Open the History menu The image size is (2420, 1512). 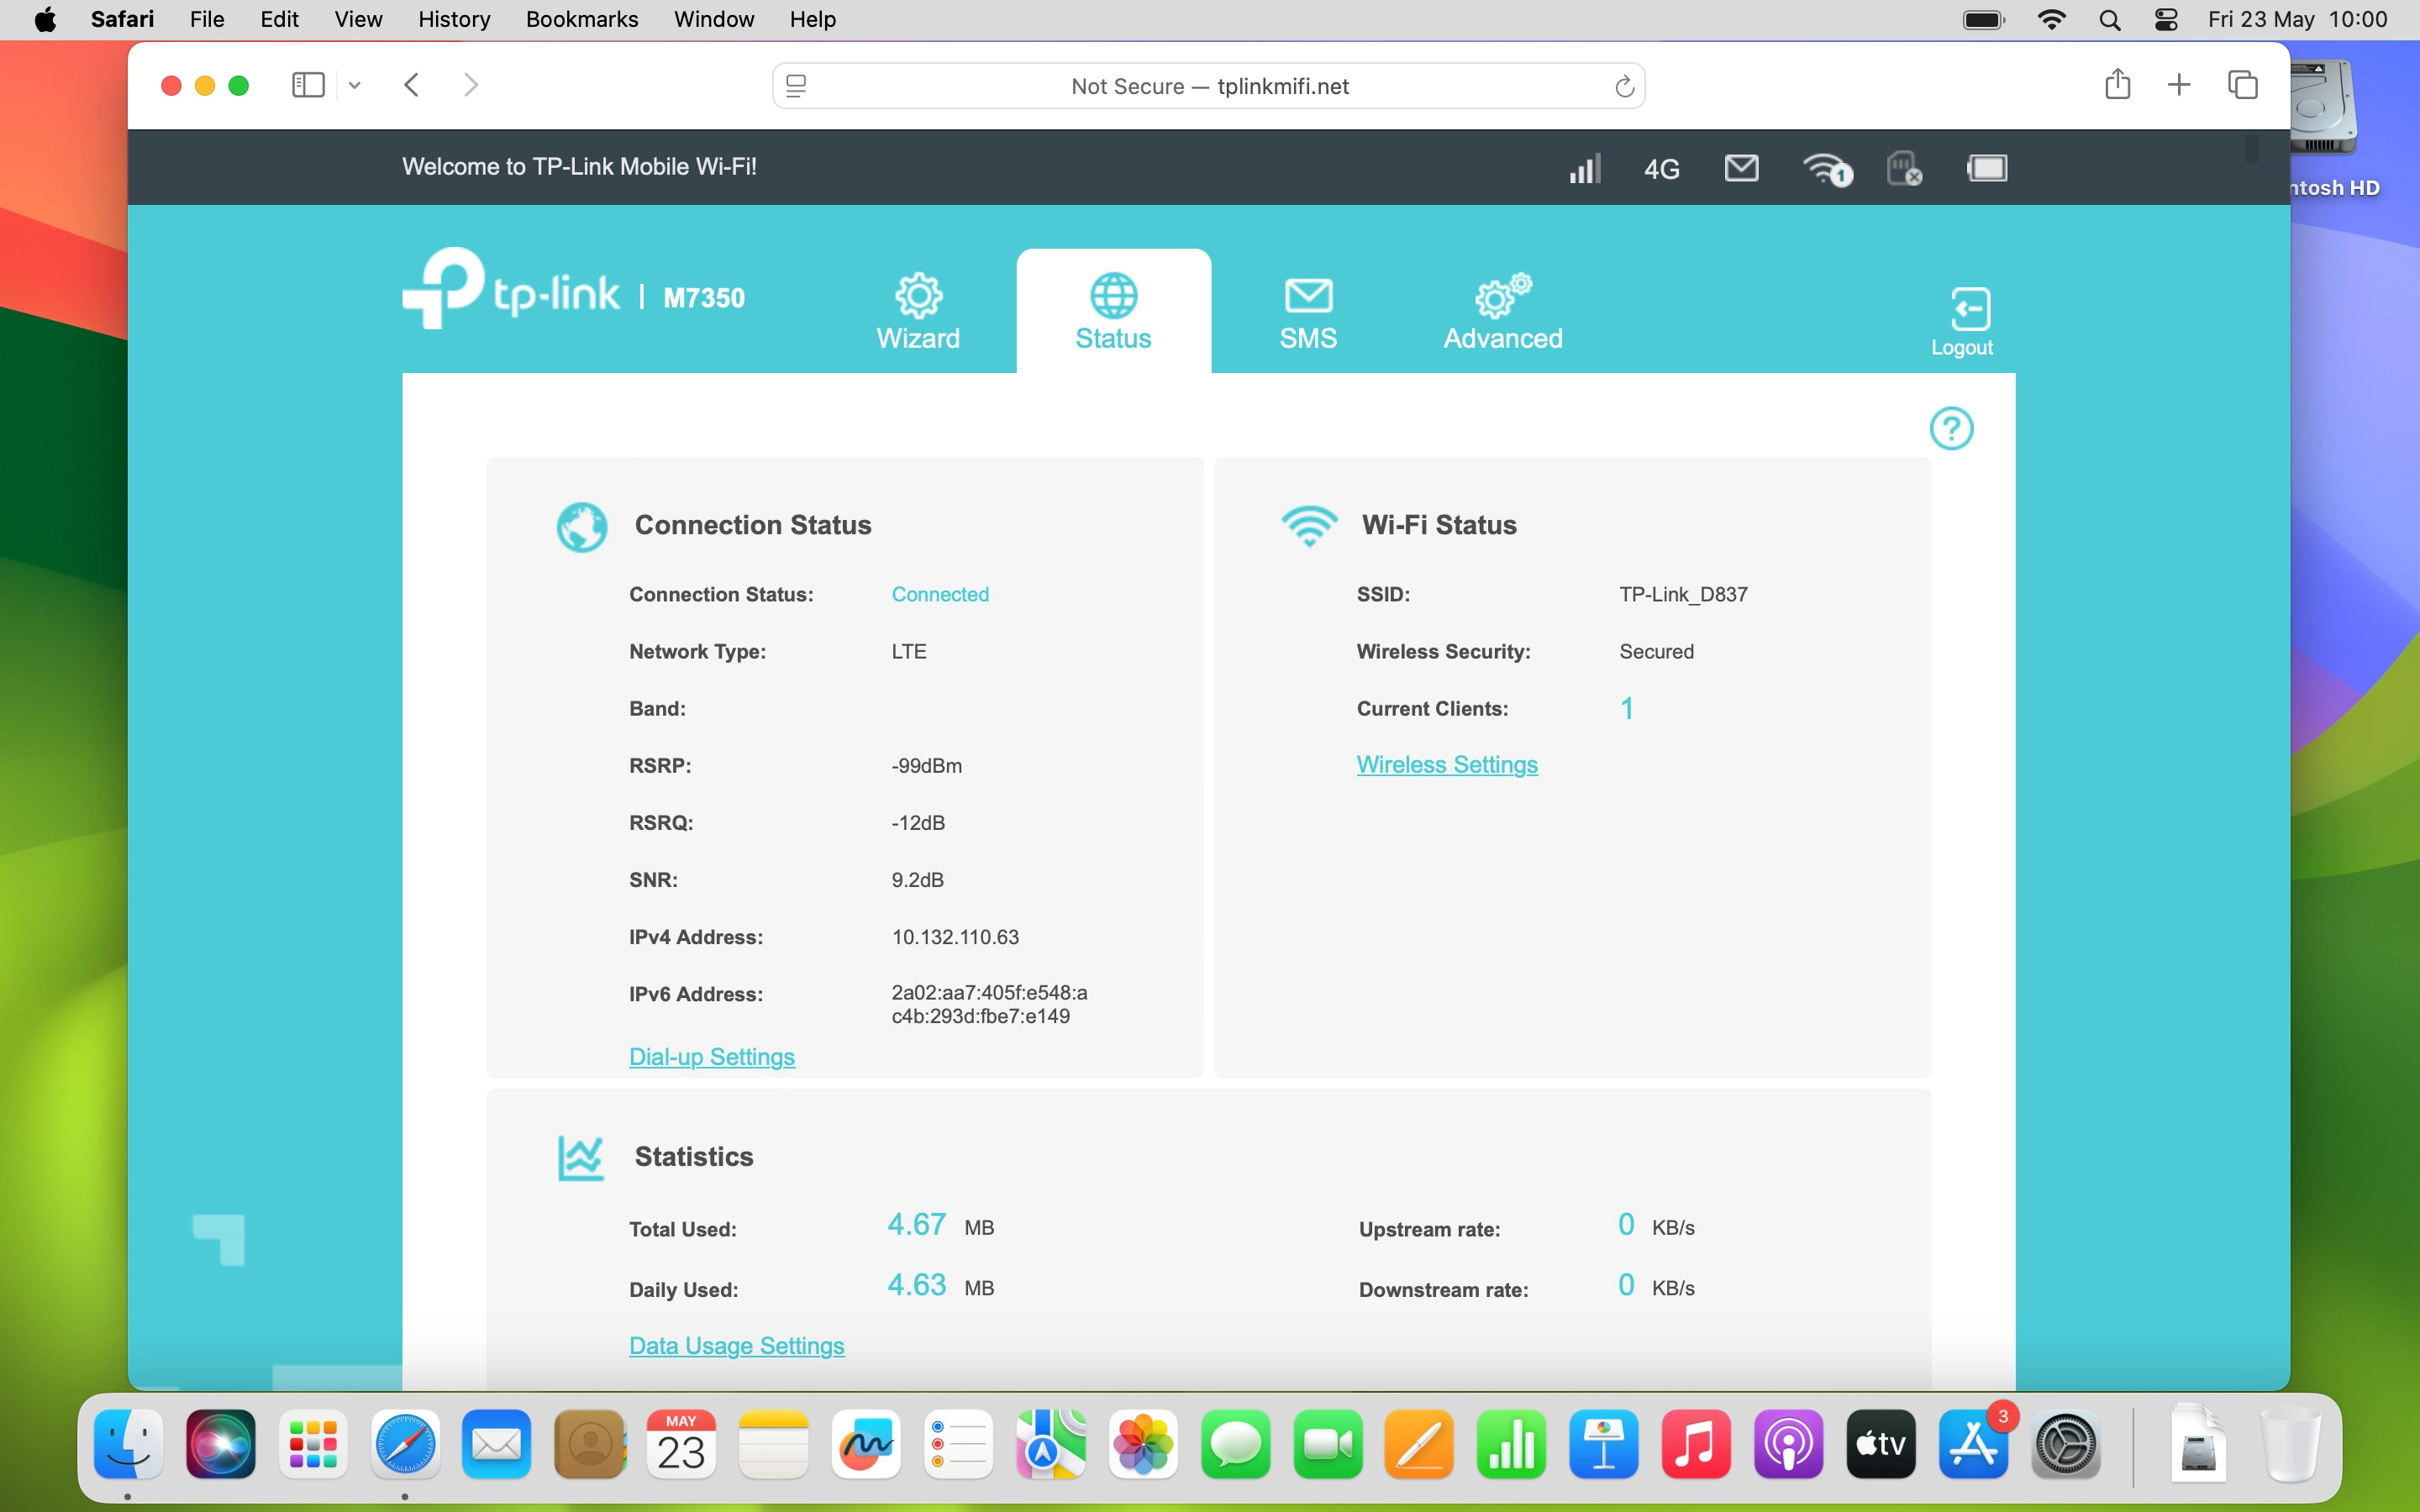pyautogui.click(x=454, y=19)
